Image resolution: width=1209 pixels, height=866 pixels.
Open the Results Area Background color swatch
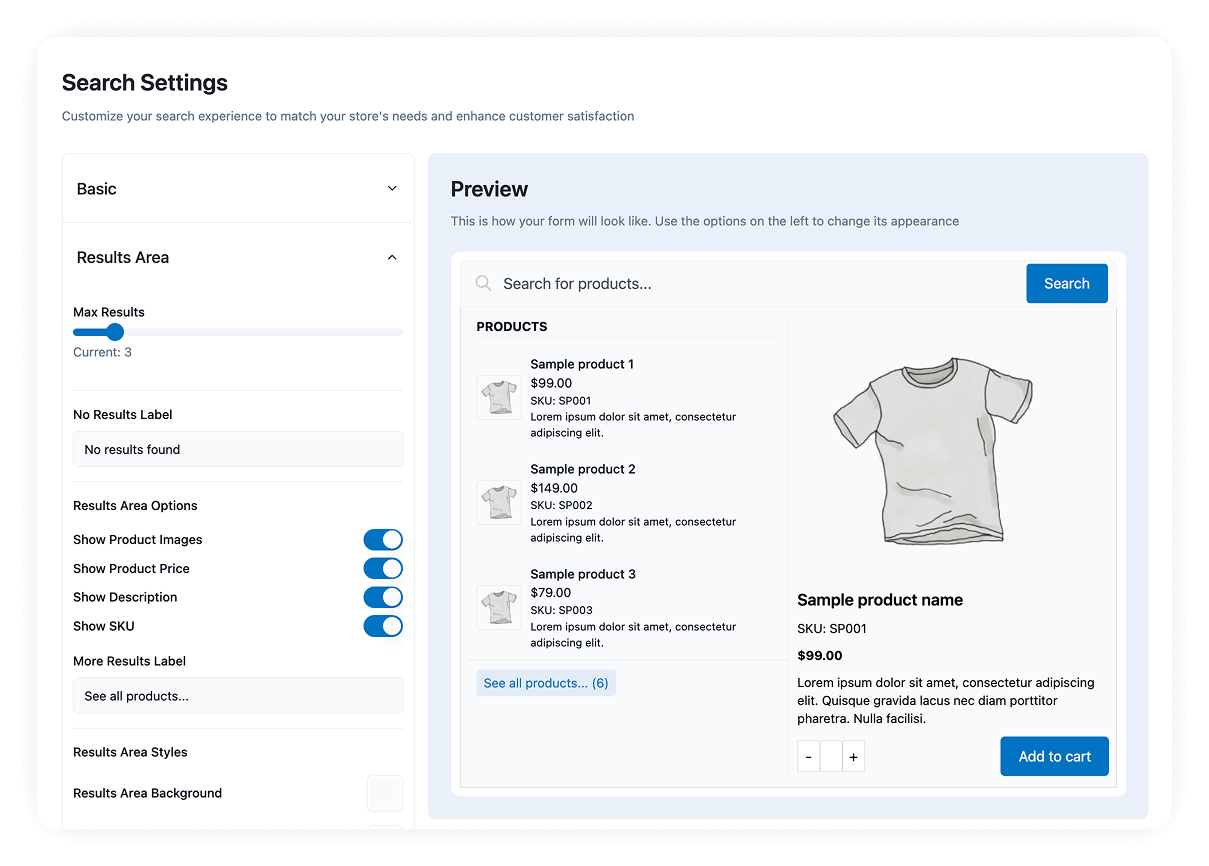tap(385, 793)
